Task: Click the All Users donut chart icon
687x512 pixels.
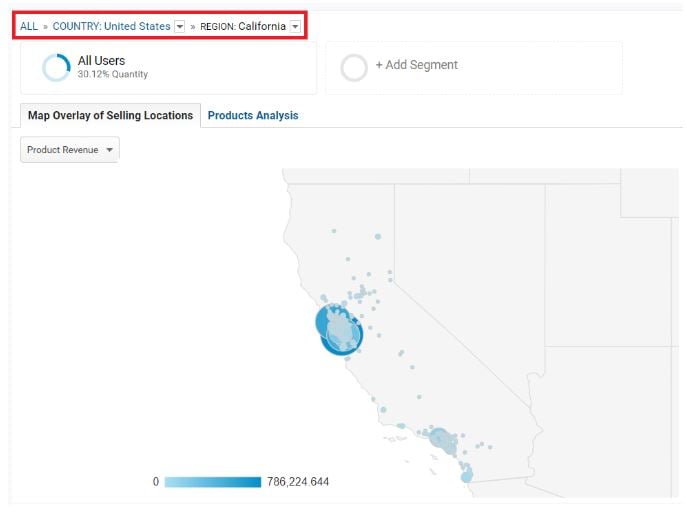Action: tap(56, 67)
